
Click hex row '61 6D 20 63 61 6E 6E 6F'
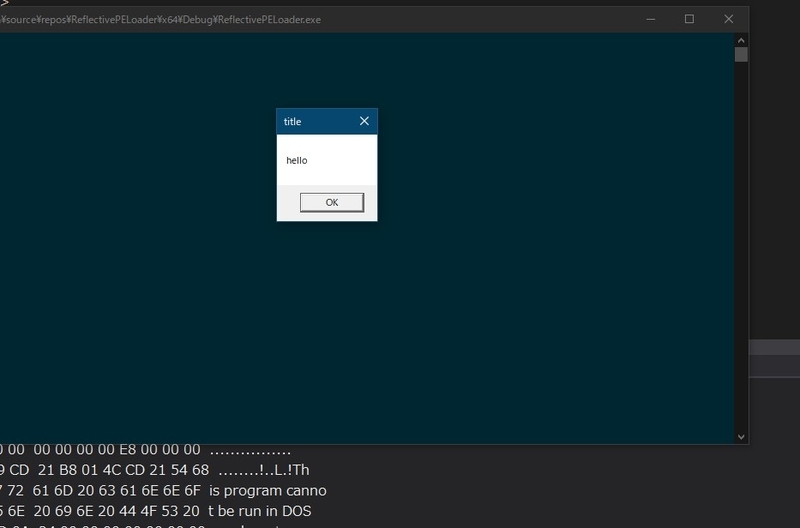117,491
